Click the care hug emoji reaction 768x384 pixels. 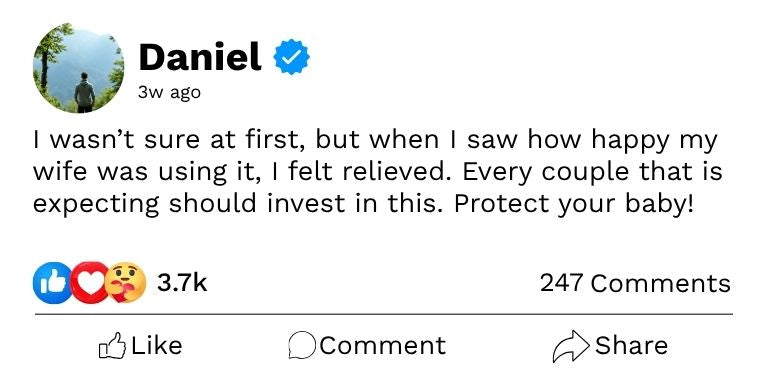tap(125, 283)
